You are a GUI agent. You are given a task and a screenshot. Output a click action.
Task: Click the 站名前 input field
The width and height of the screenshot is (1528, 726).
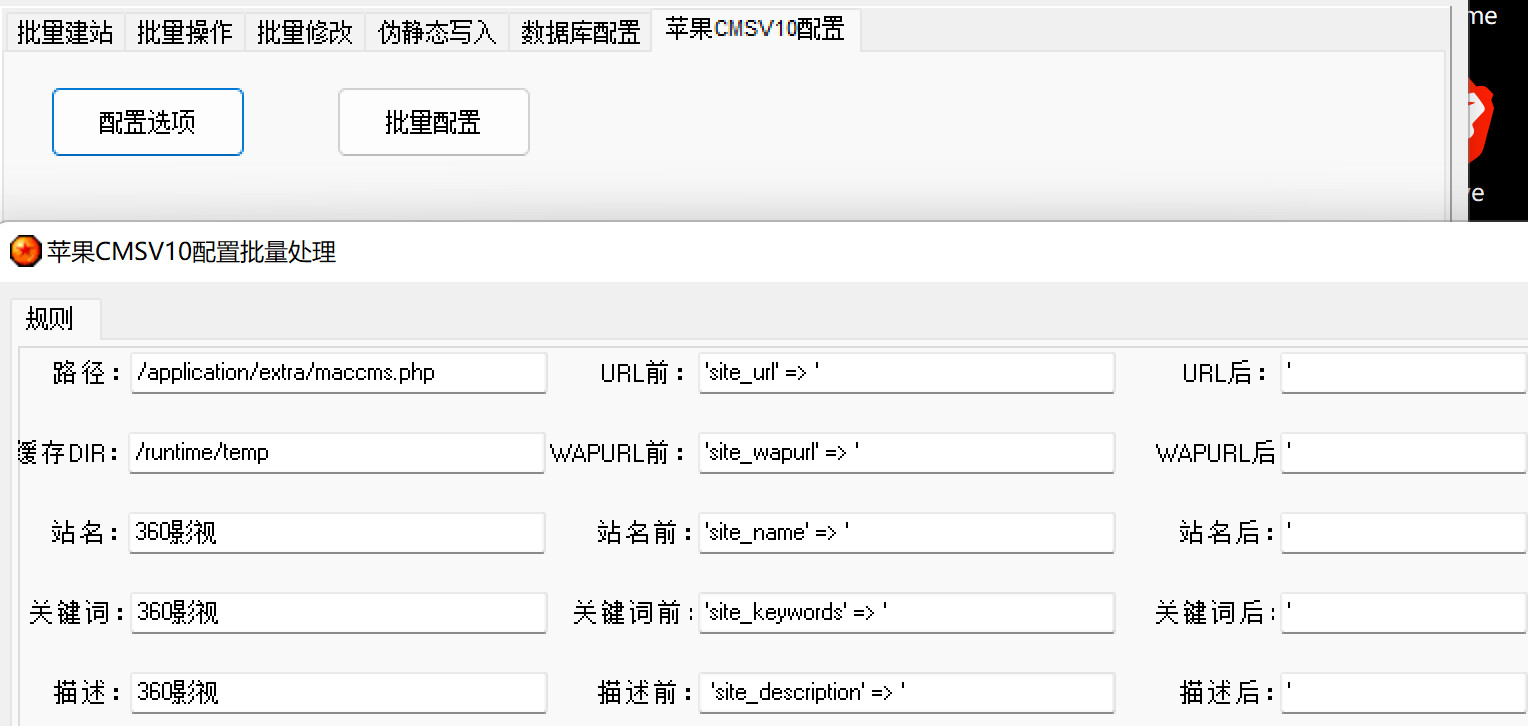tap(906, 533)
